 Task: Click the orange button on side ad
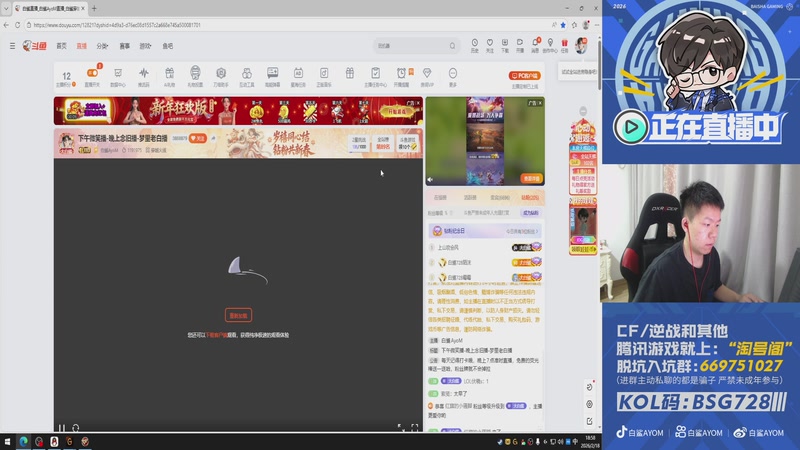click(x=531, y=179)
